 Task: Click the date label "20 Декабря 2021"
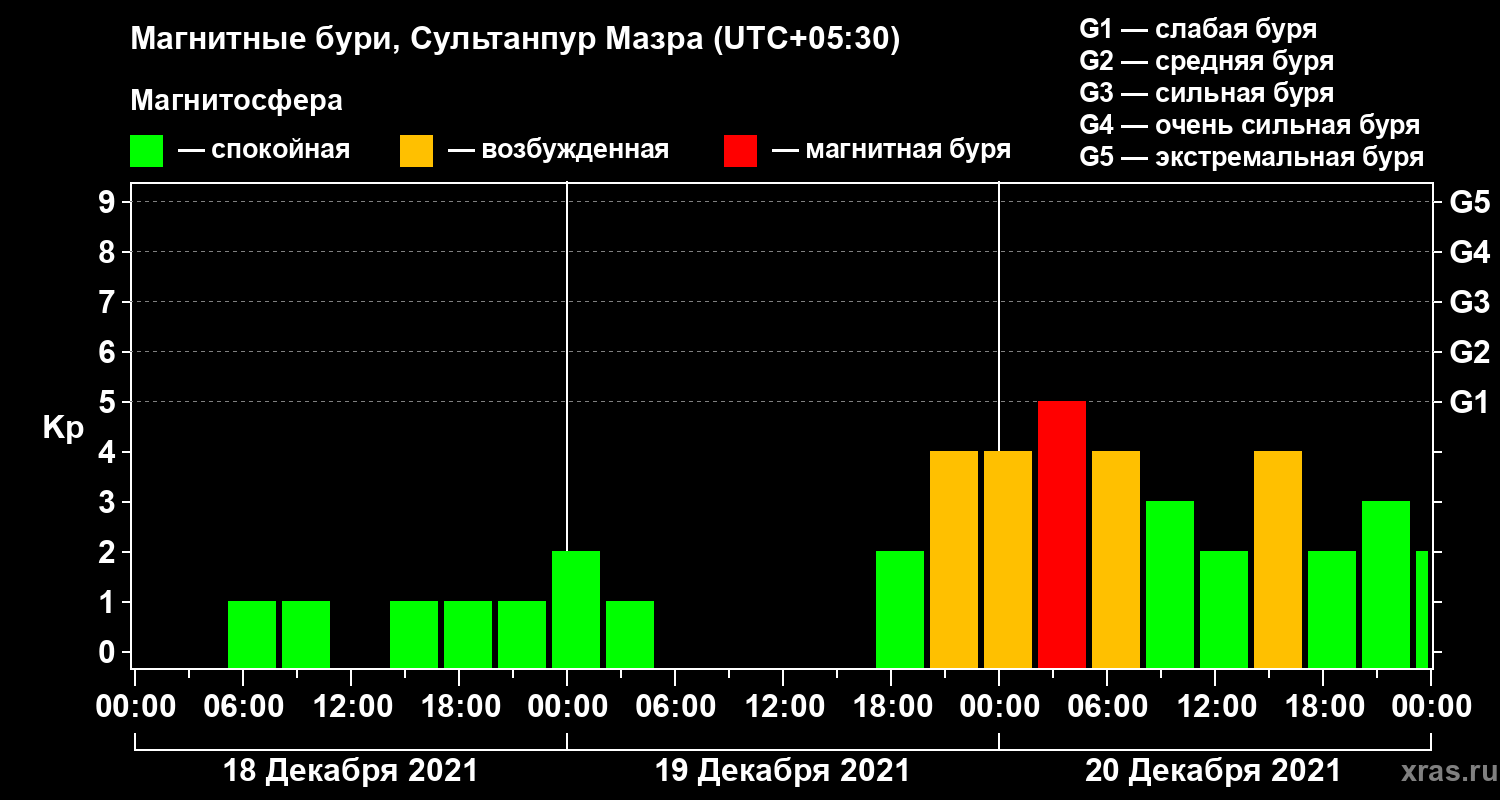(x=1213, y=771)
